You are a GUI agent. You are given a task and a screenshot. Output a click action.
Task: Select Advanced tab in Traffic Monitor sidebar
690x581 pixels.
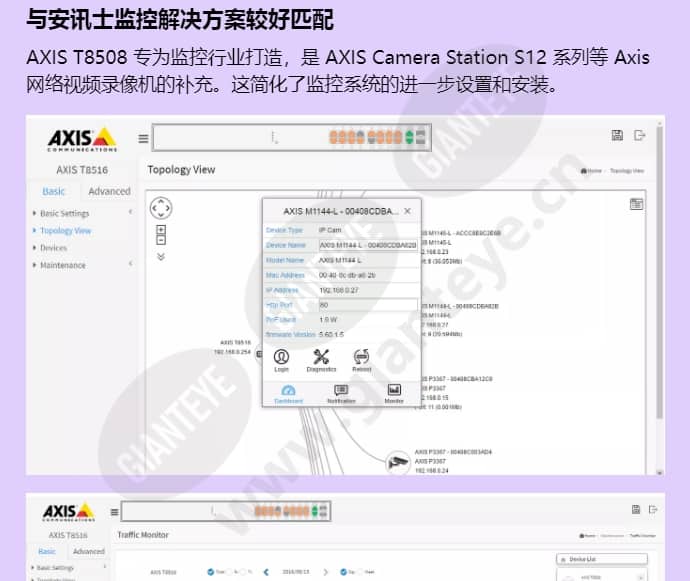88,551
